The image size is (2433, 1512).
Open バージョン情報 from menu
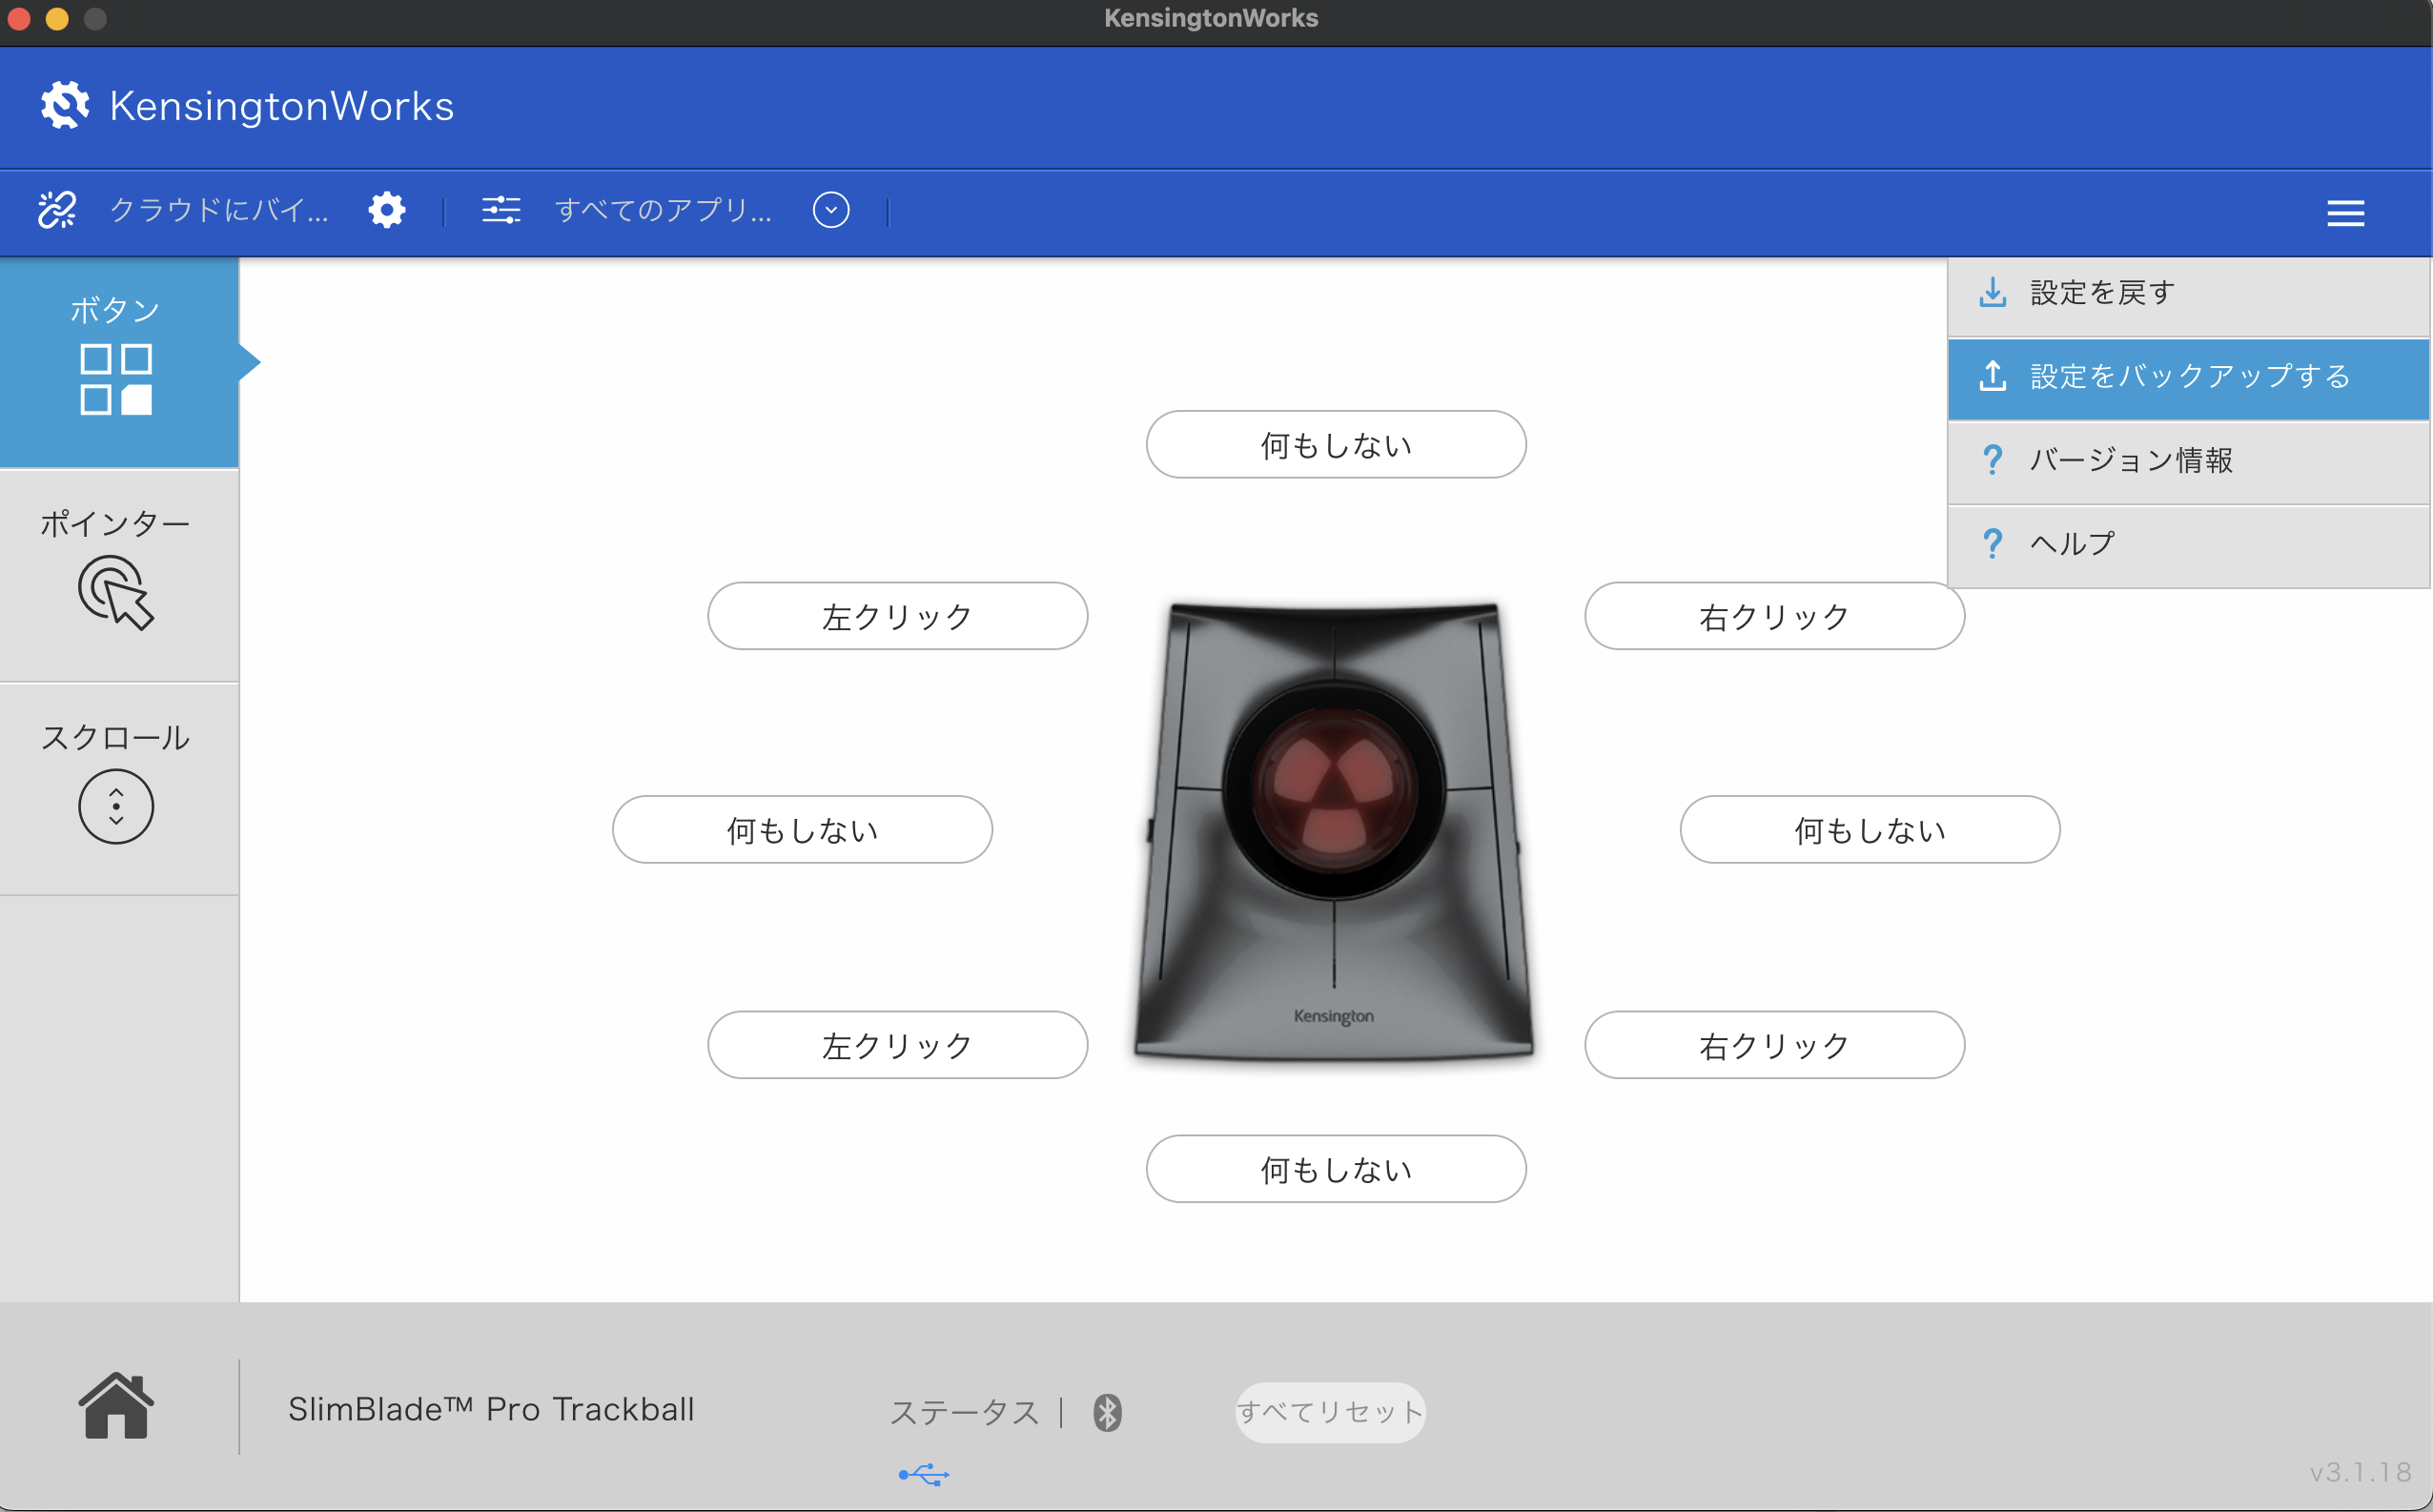pyautogui.click(x=2188, y=461)
